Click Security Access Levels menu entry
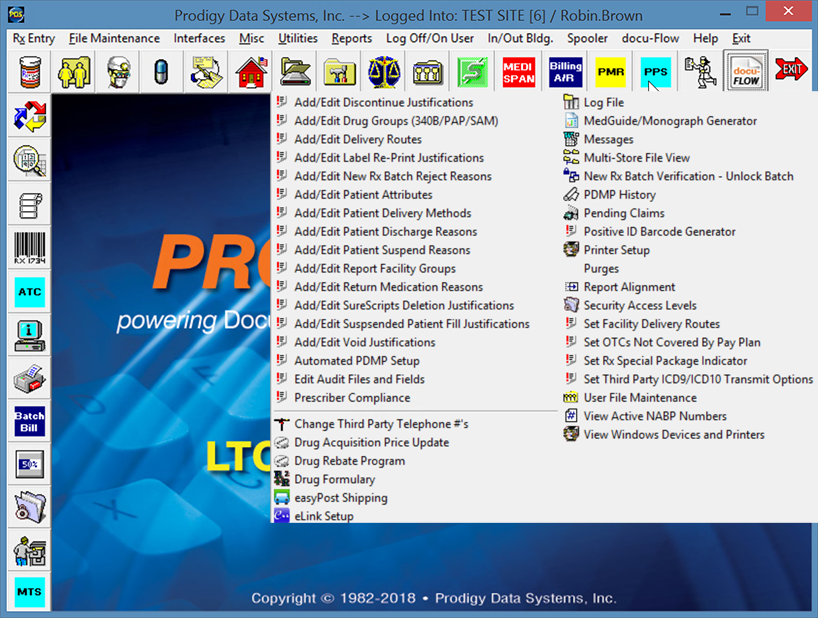 tap(640, 306)
